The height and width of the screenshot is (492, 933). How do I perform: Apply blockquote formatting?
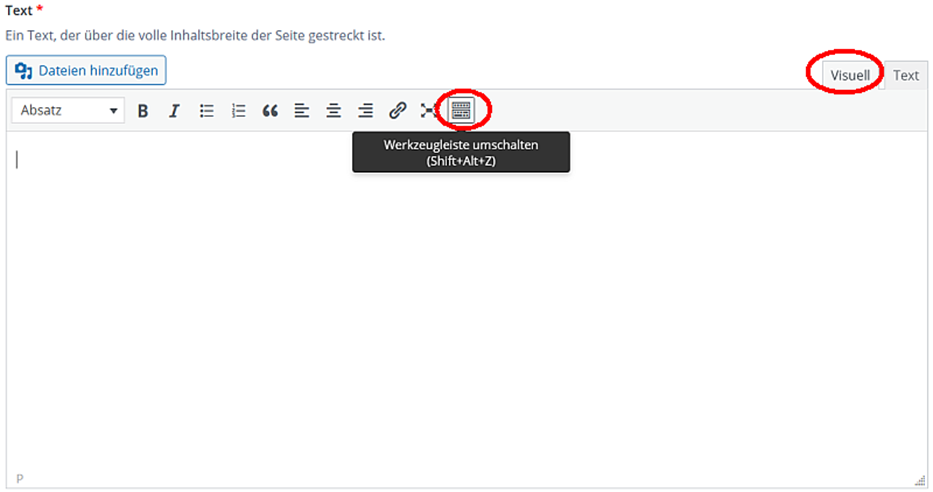click(270, 111)
